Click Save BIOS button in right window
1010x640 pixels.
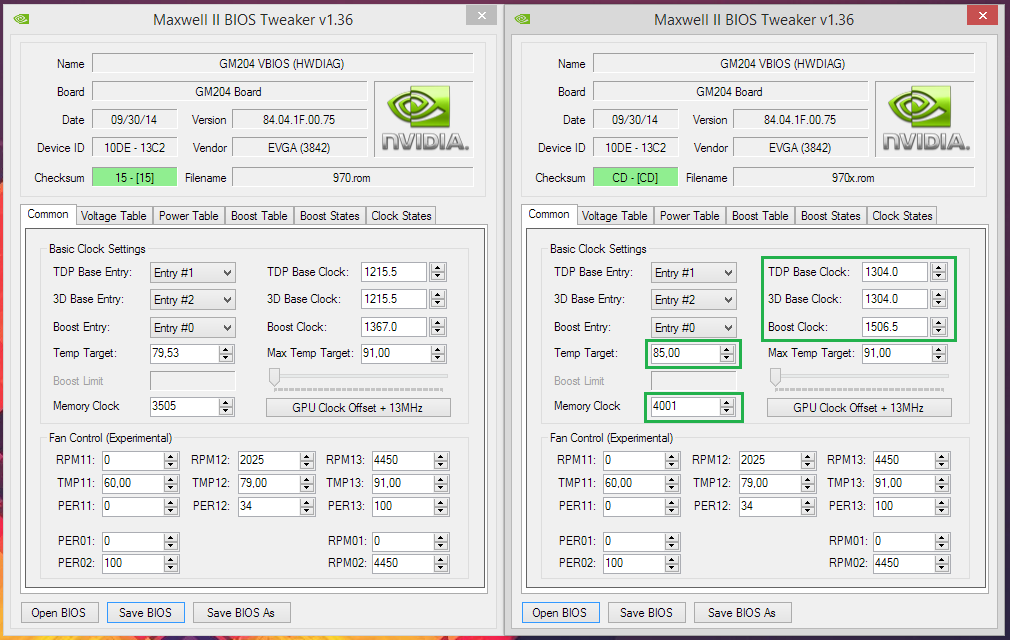(x=647, y=612)
